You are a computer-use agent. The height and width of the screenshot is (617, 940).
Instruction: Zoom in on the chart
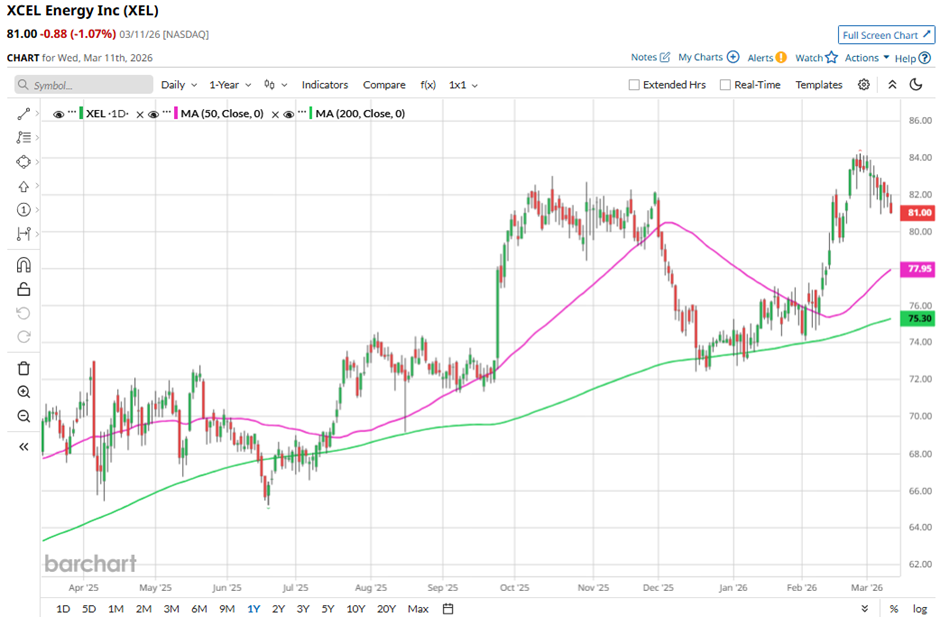click(x=24, y=392)
